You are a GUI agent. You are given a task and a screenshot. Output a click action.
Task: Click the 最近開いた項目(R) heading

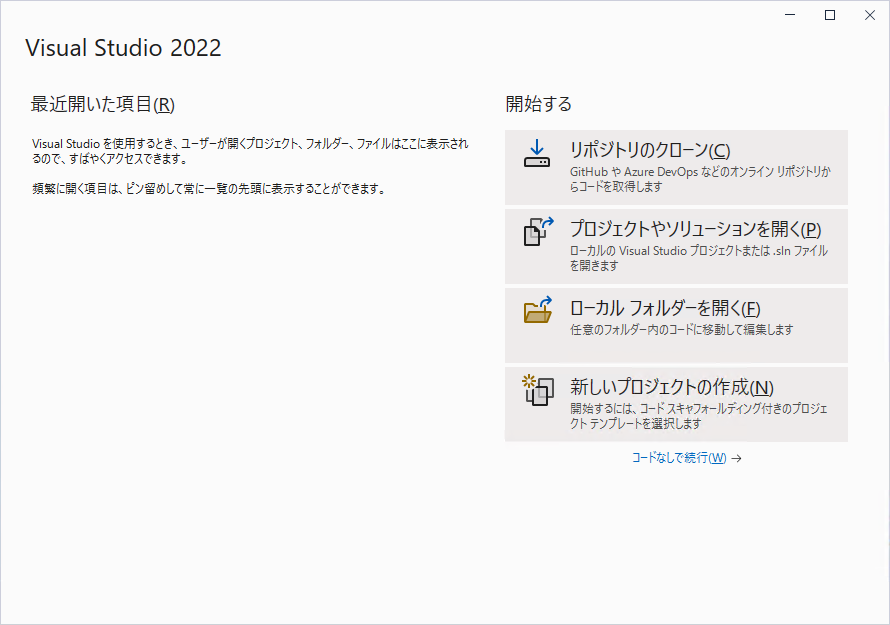tap(102, 104)
